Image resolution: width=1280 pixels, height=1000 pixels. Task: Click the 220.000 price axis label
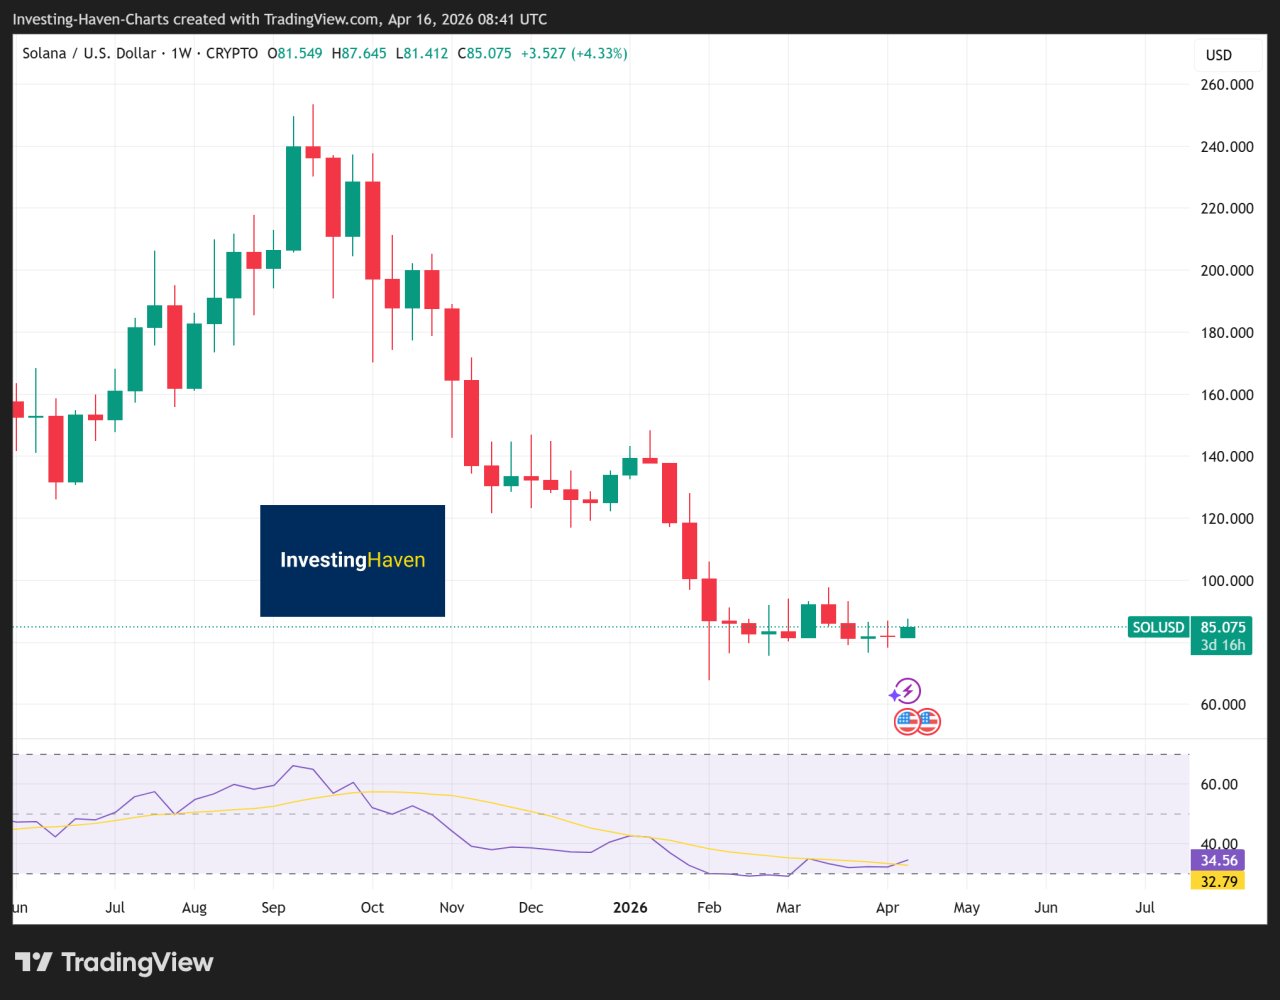click(1227, 209)
